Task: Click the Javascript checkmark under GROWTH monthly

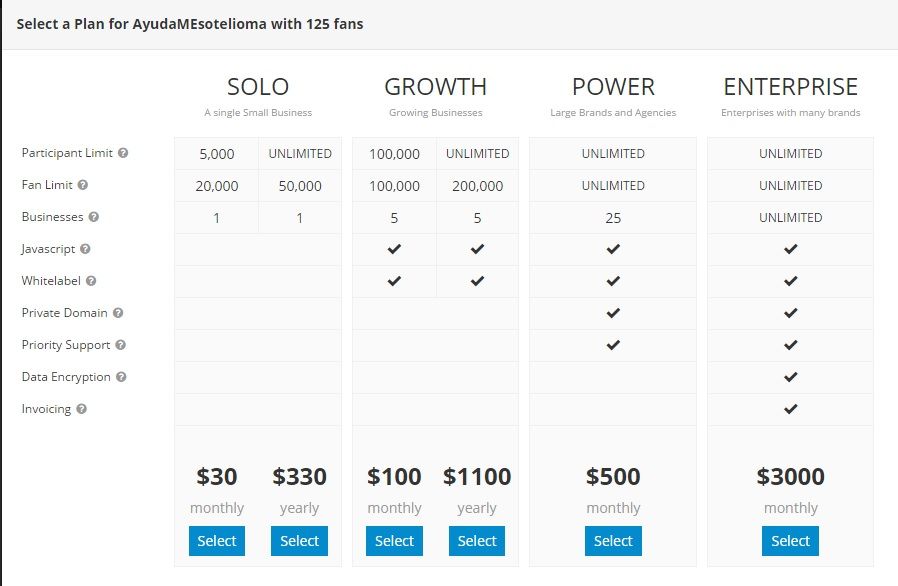Action: 394,249
